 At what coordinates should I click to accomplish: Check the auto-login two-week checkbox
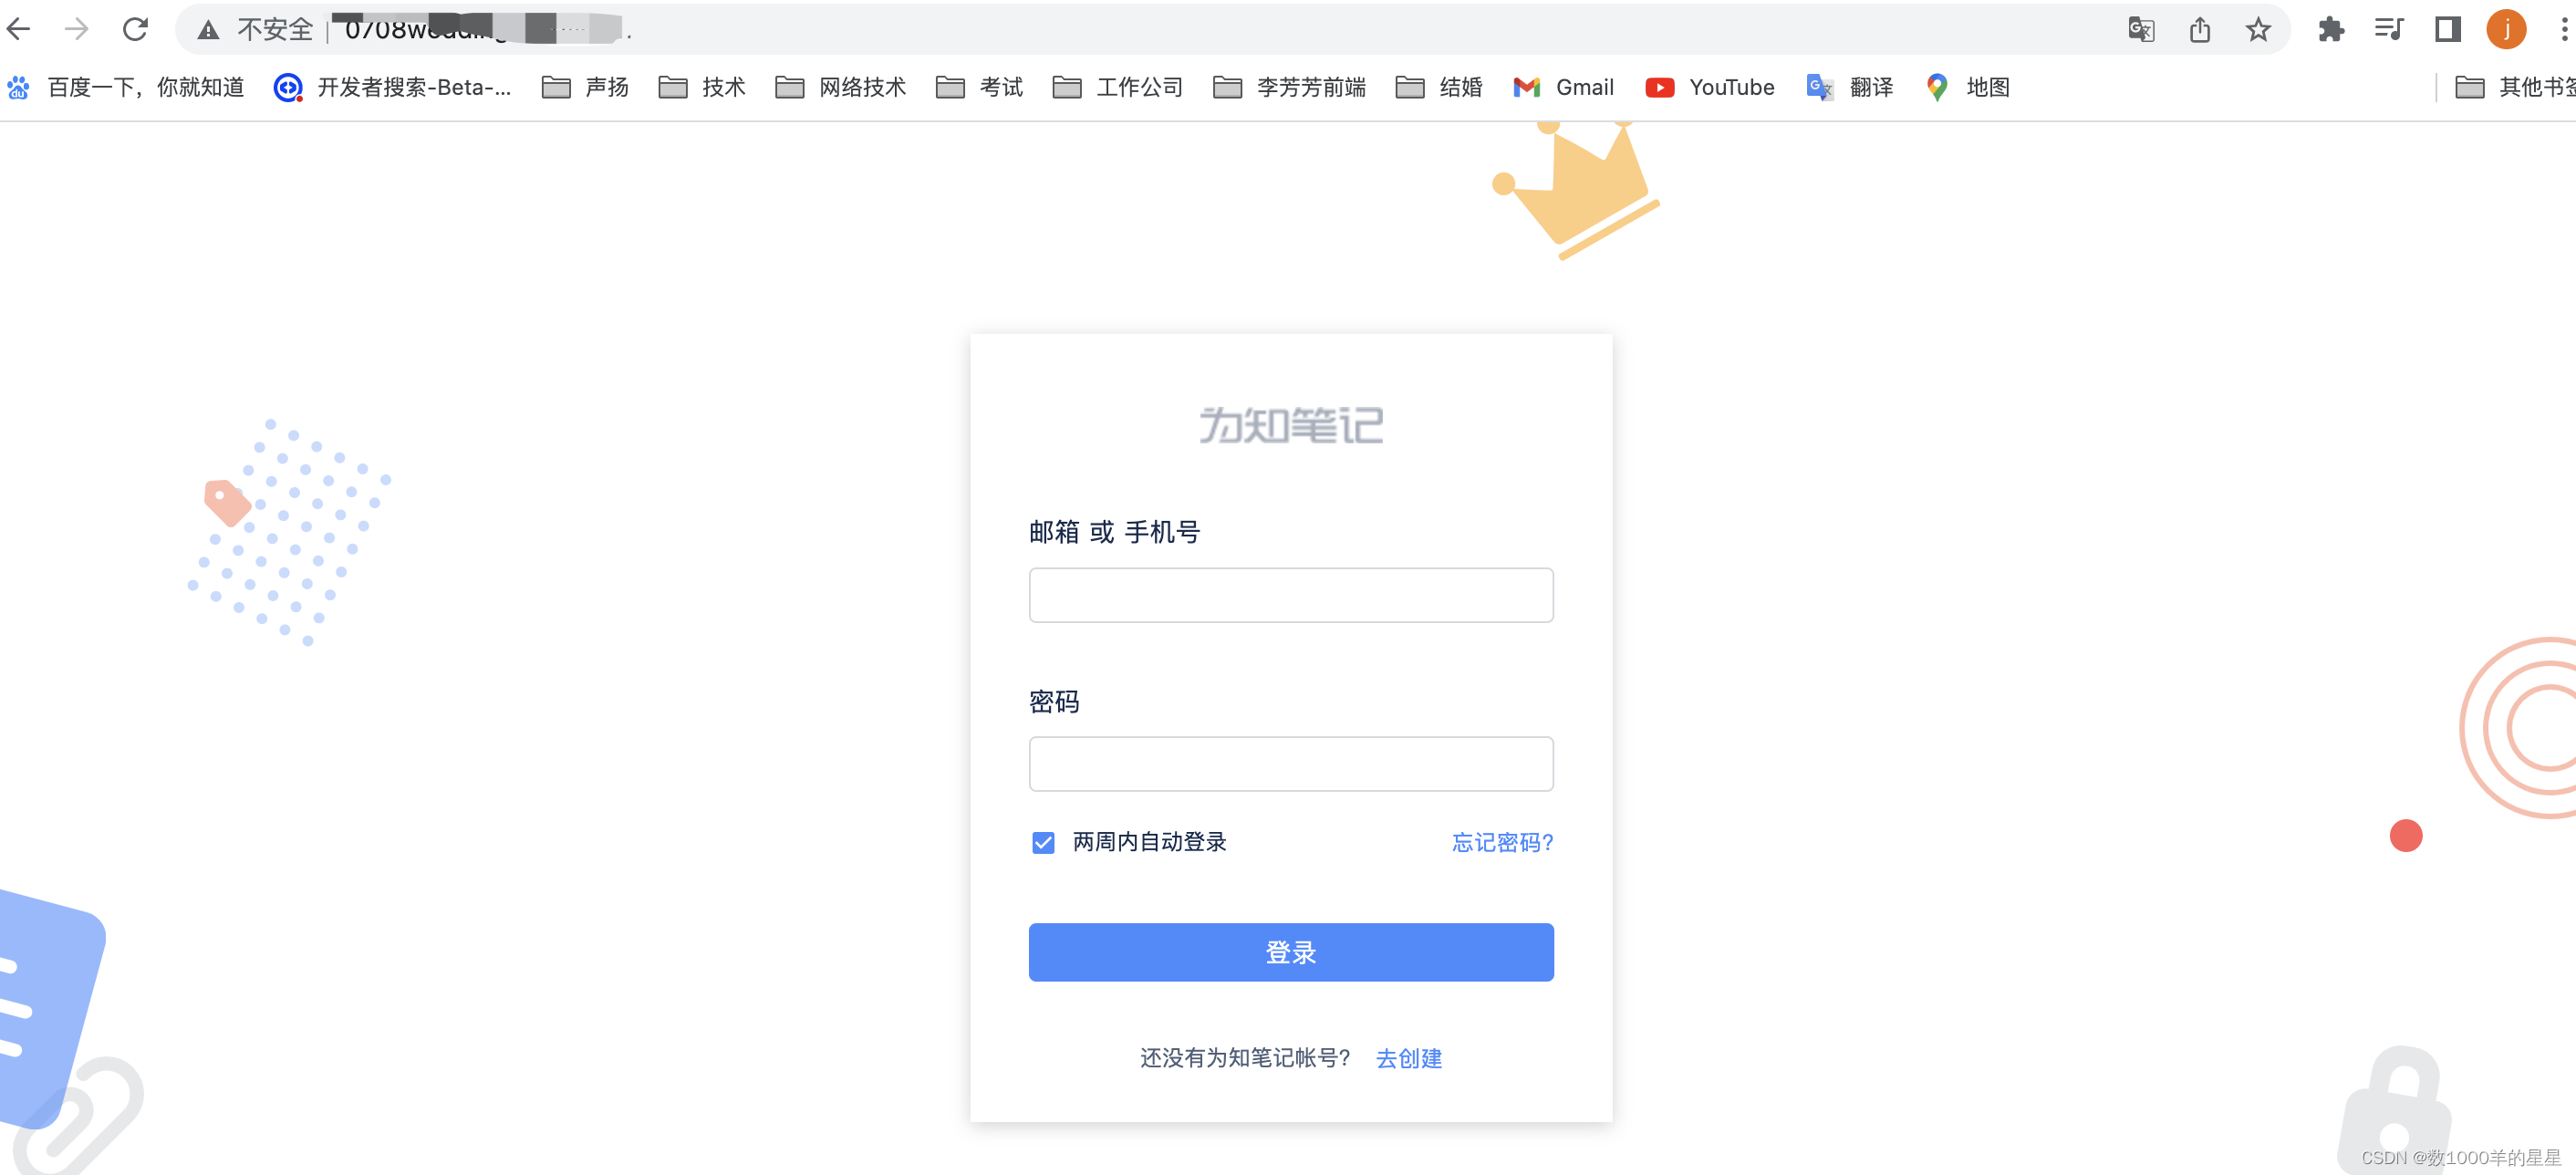point(1042,841)
